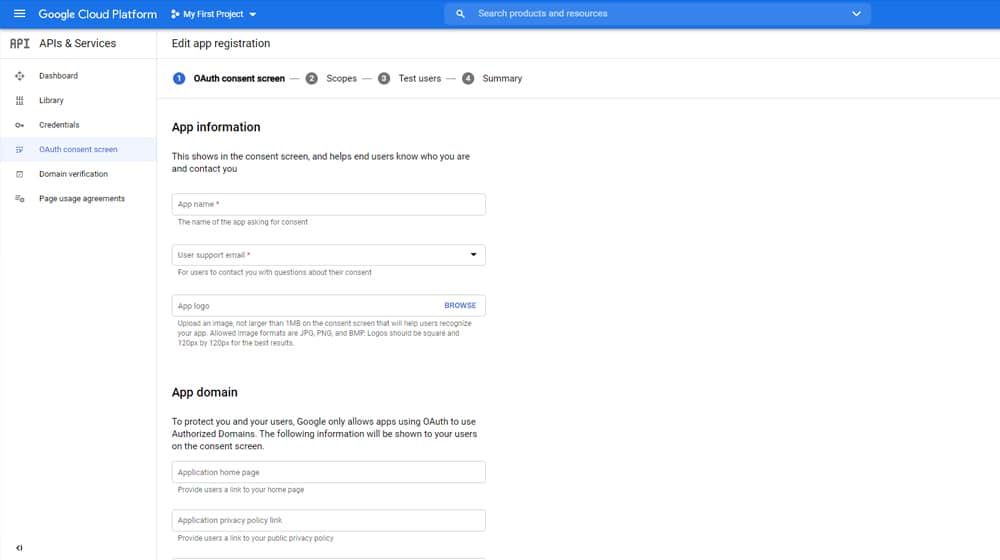This screenshot has width=1000, height=560.
Task: Click the Google Cloud Platform logo
Action: 97,14
